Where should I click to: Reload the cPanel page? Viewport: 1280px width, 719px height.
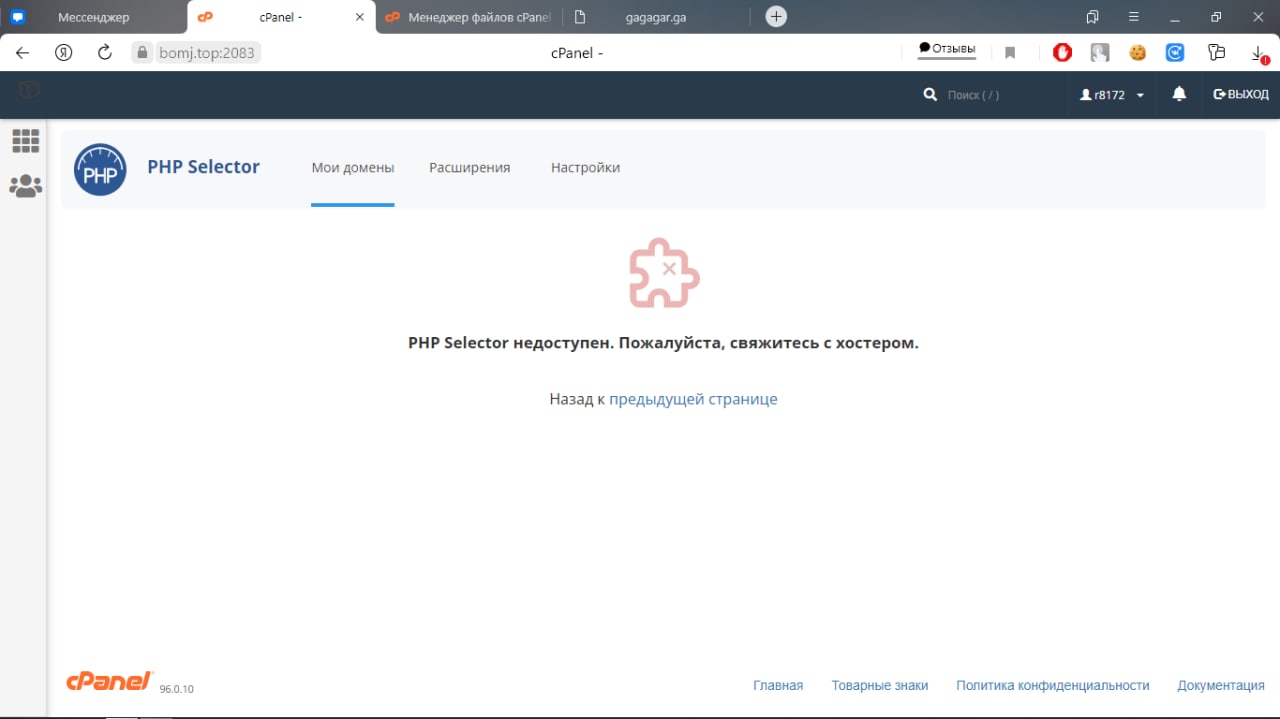pyautogui.click(x=104, y=53)
